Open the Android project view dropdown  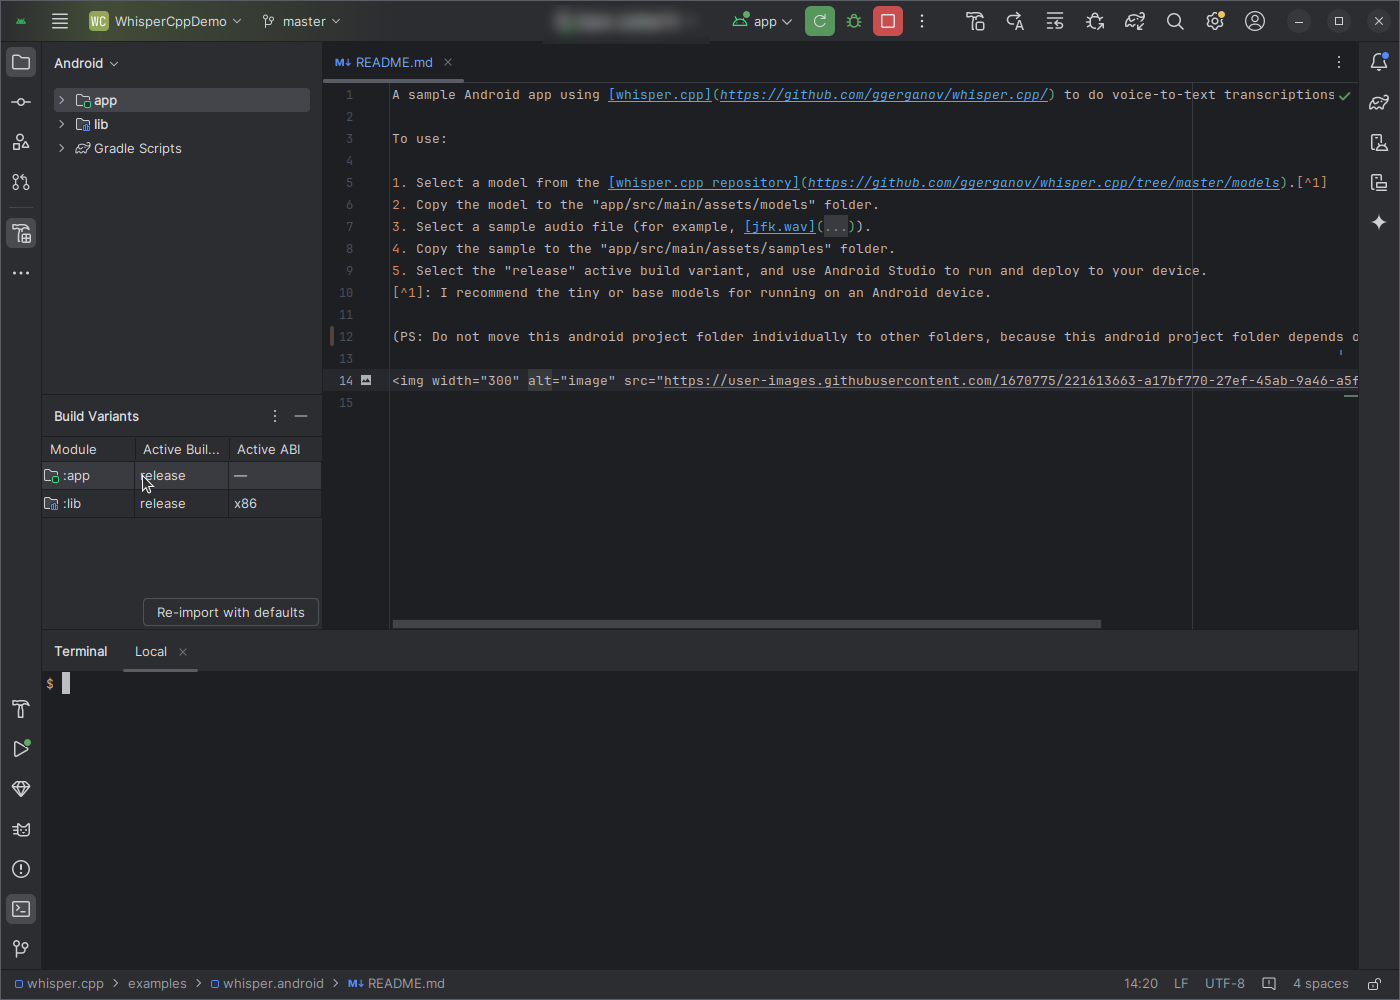pyautogui.click(x=86, y=63)
